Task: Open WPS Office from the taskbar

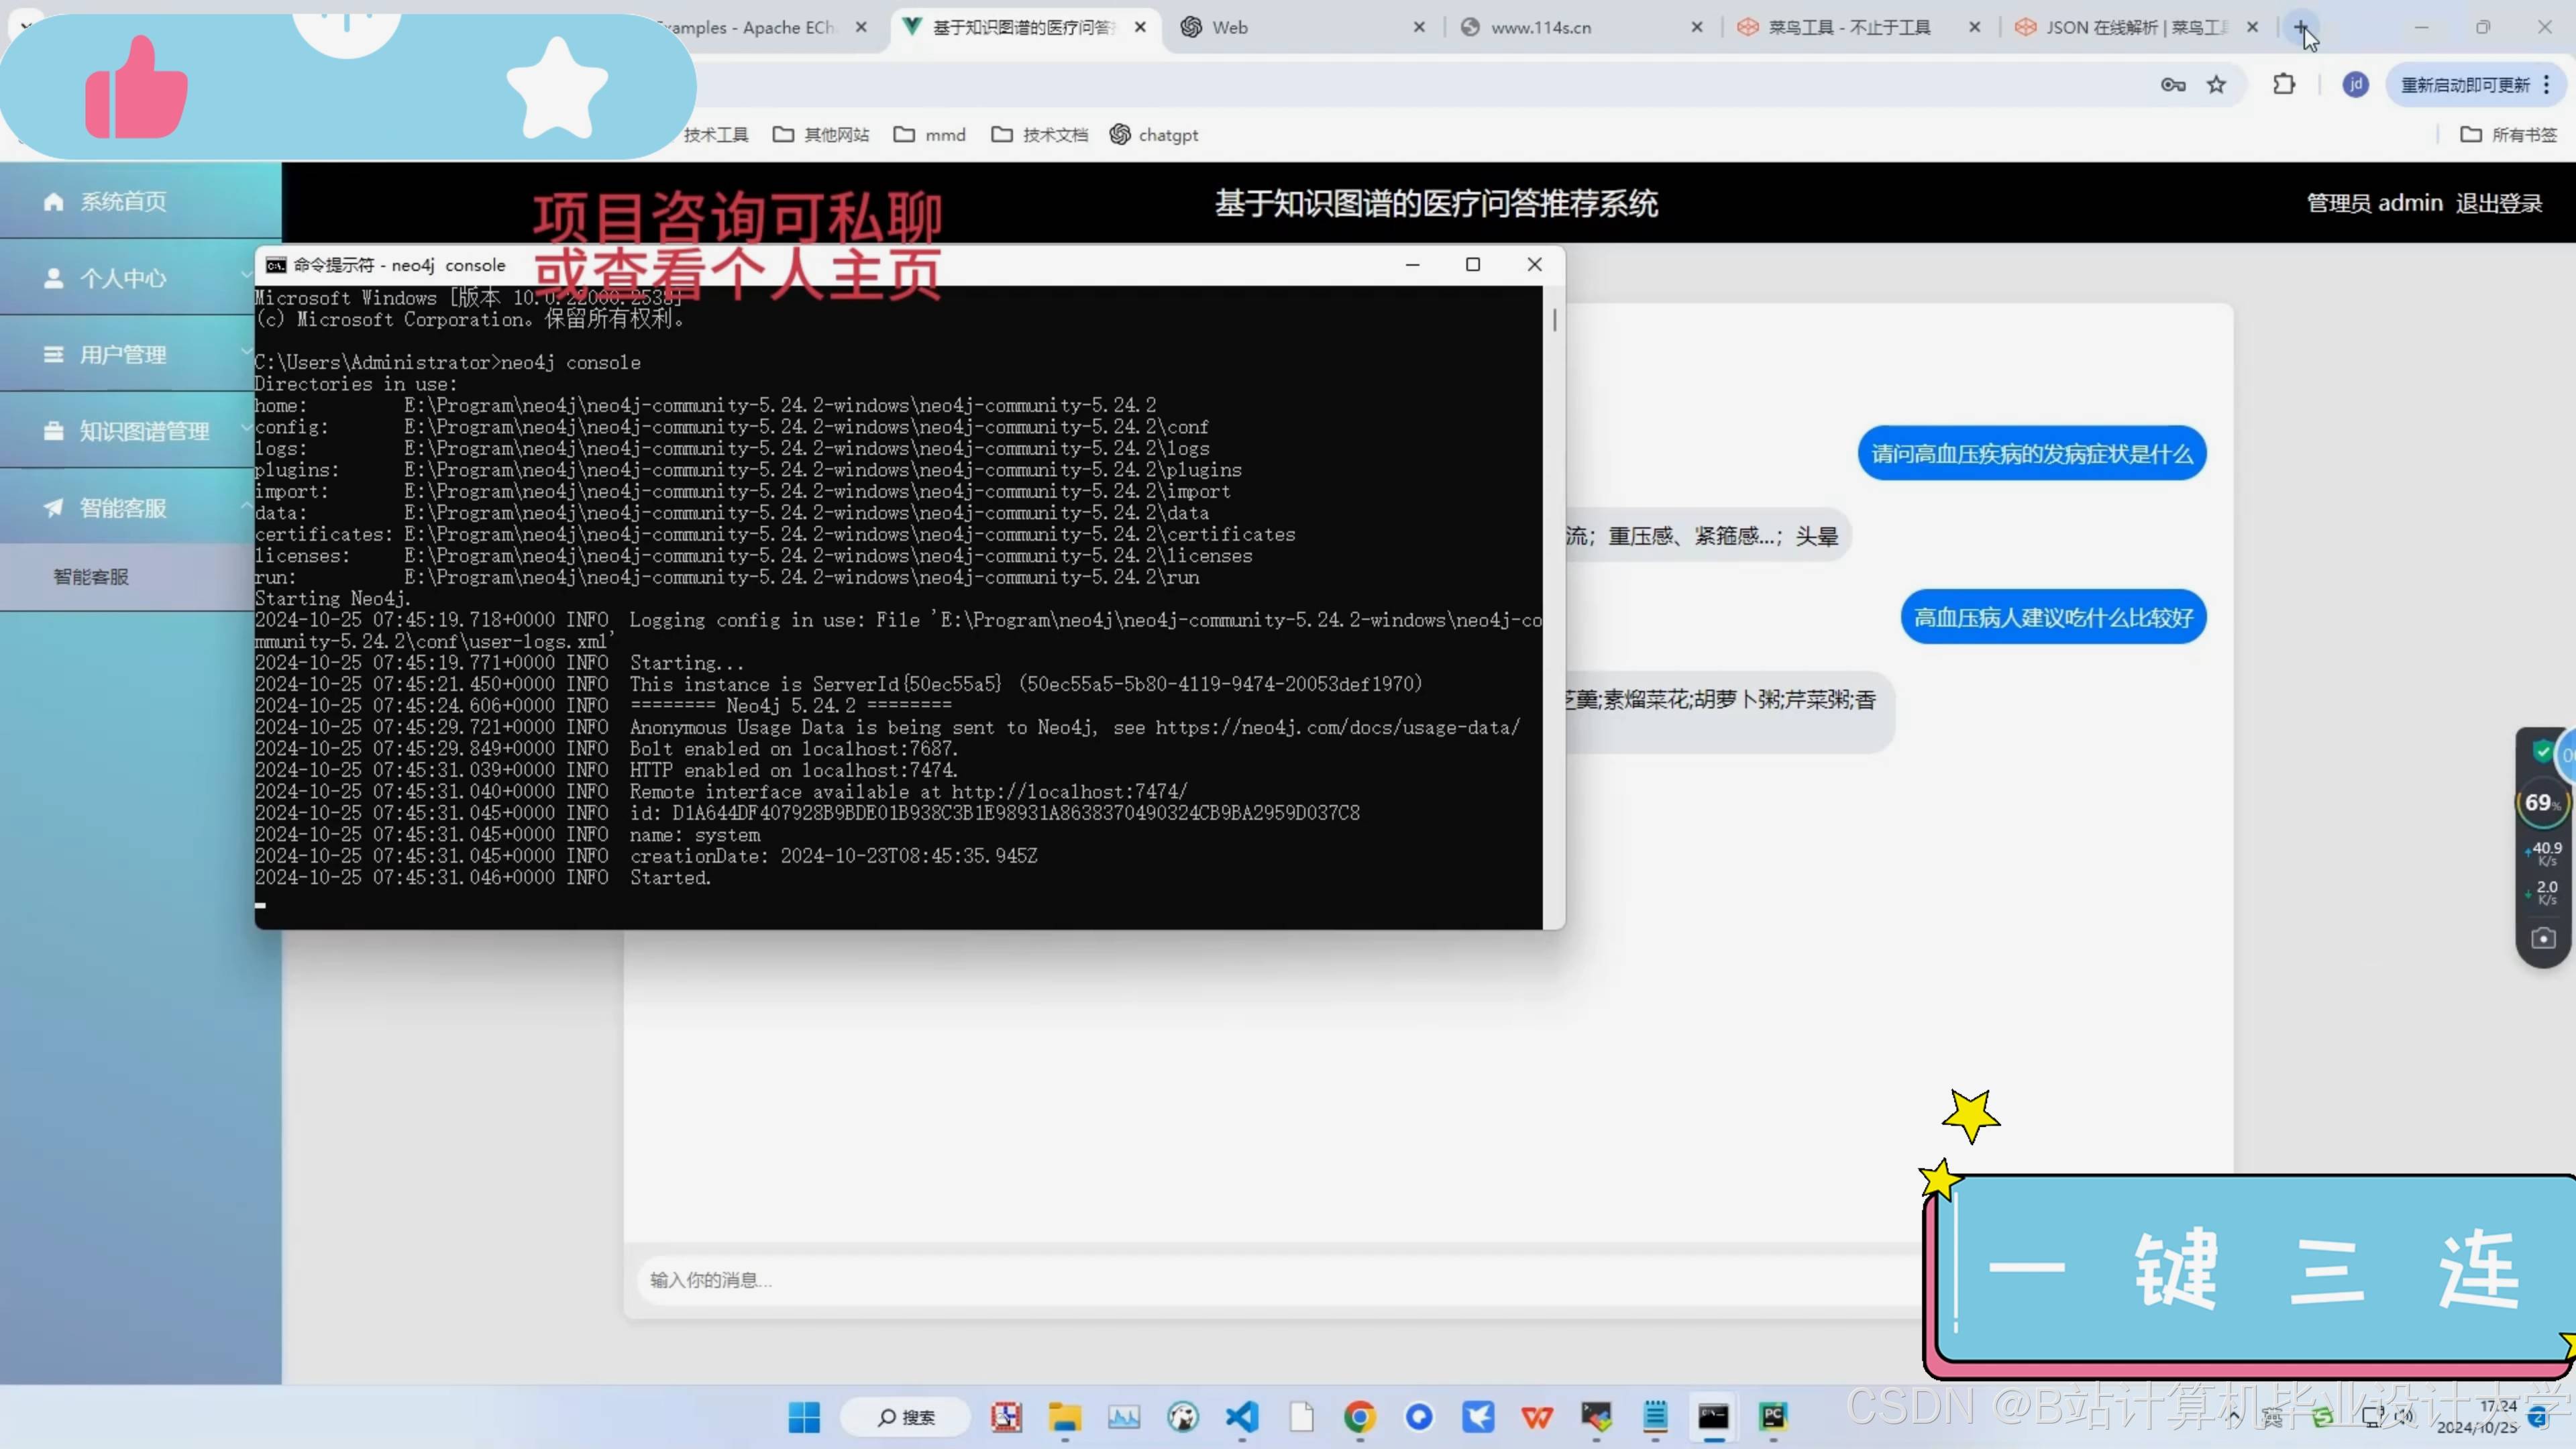Action: click(x=1537, y=1417)
